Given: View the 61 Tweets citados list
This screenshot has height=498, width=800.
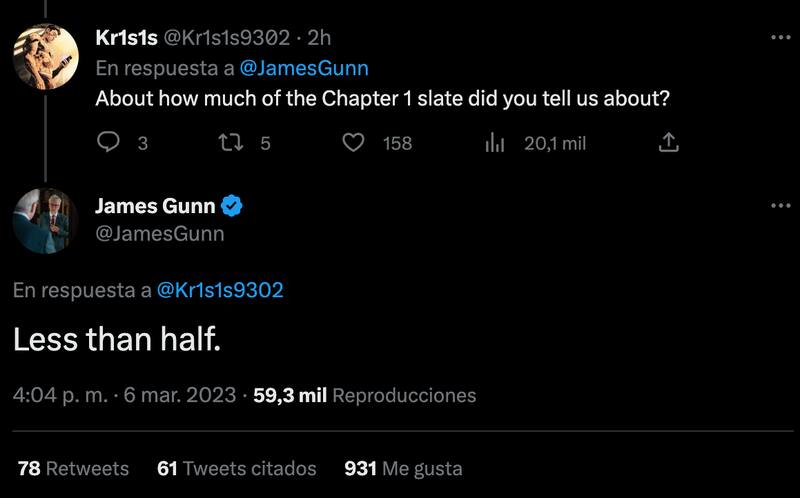Looking at the screenshot, I should coord(237,468).
